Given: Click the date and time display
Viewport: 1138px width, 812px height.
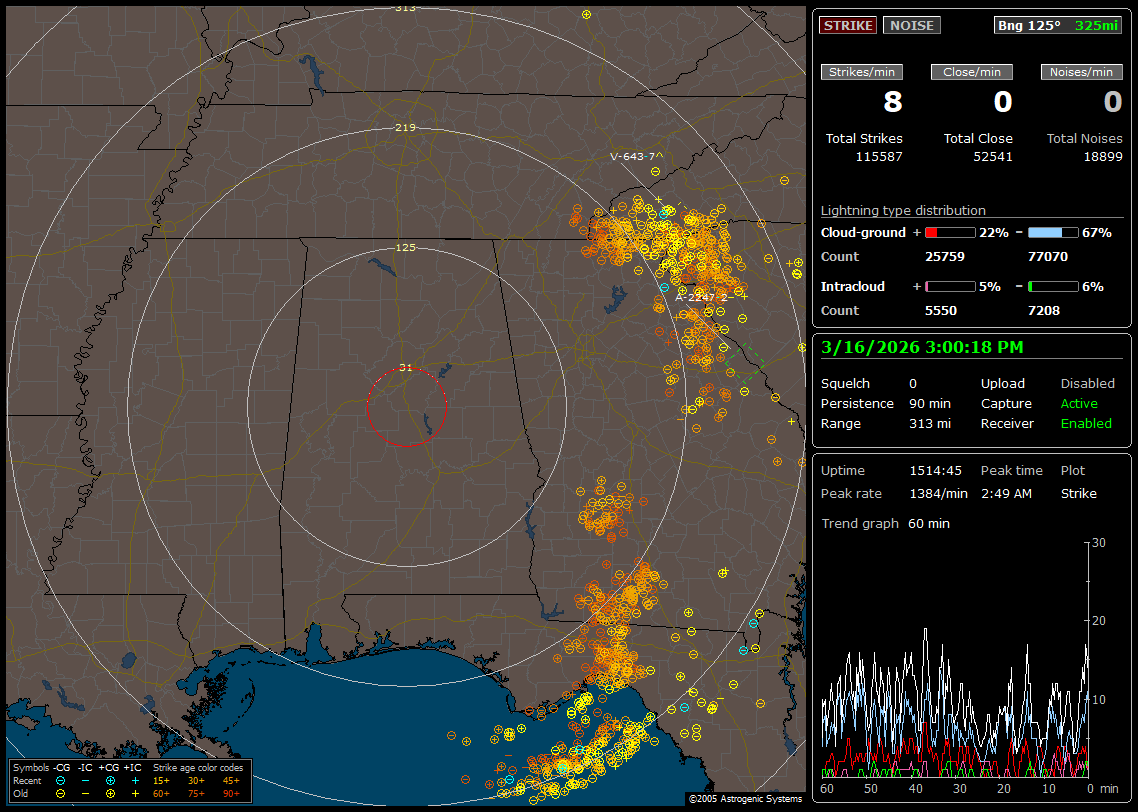Looking at the screenshot, I should [x=920, y=347].
